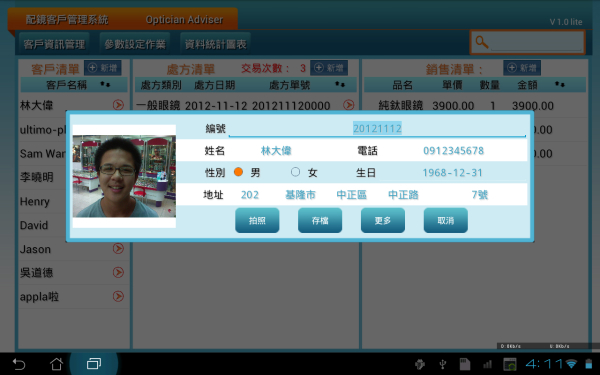The width and height of the screenshot is (600, 375).
Task: Switch to 資料統計圖表 tab
Action: (x=215, y=44)
